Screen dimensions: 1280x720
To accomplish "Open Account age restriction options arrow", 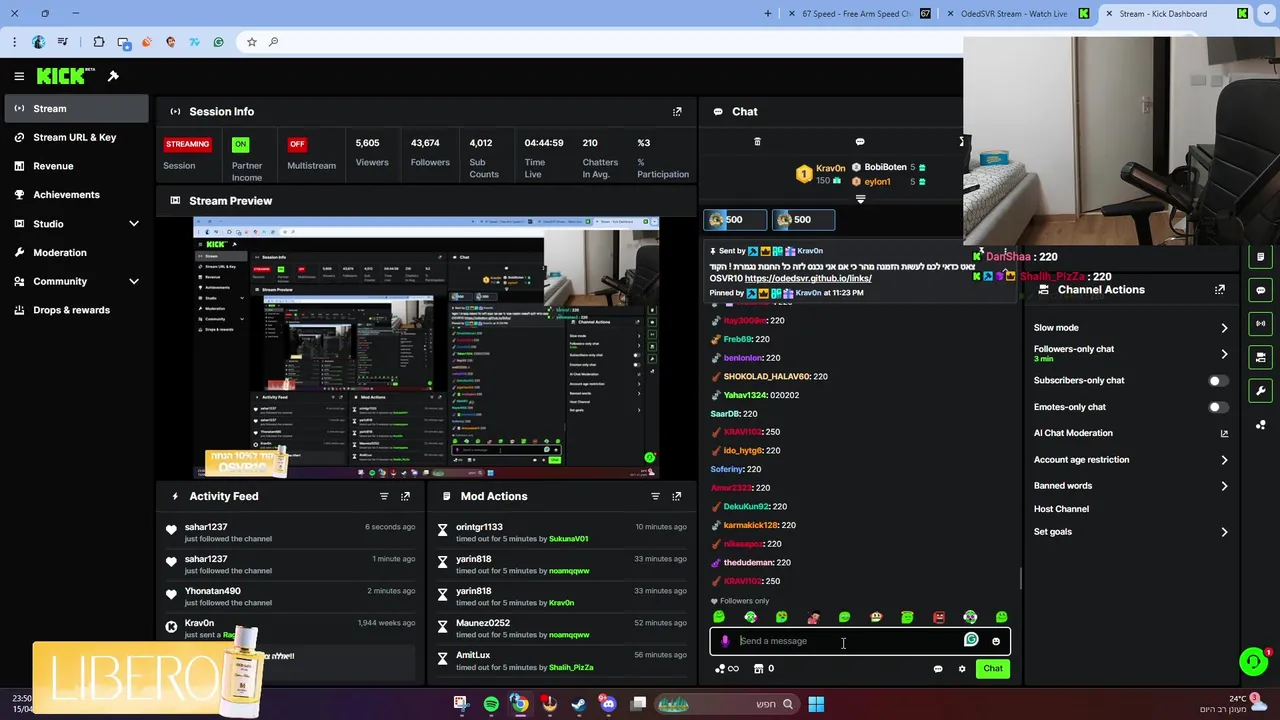I will coord(1224,460).
